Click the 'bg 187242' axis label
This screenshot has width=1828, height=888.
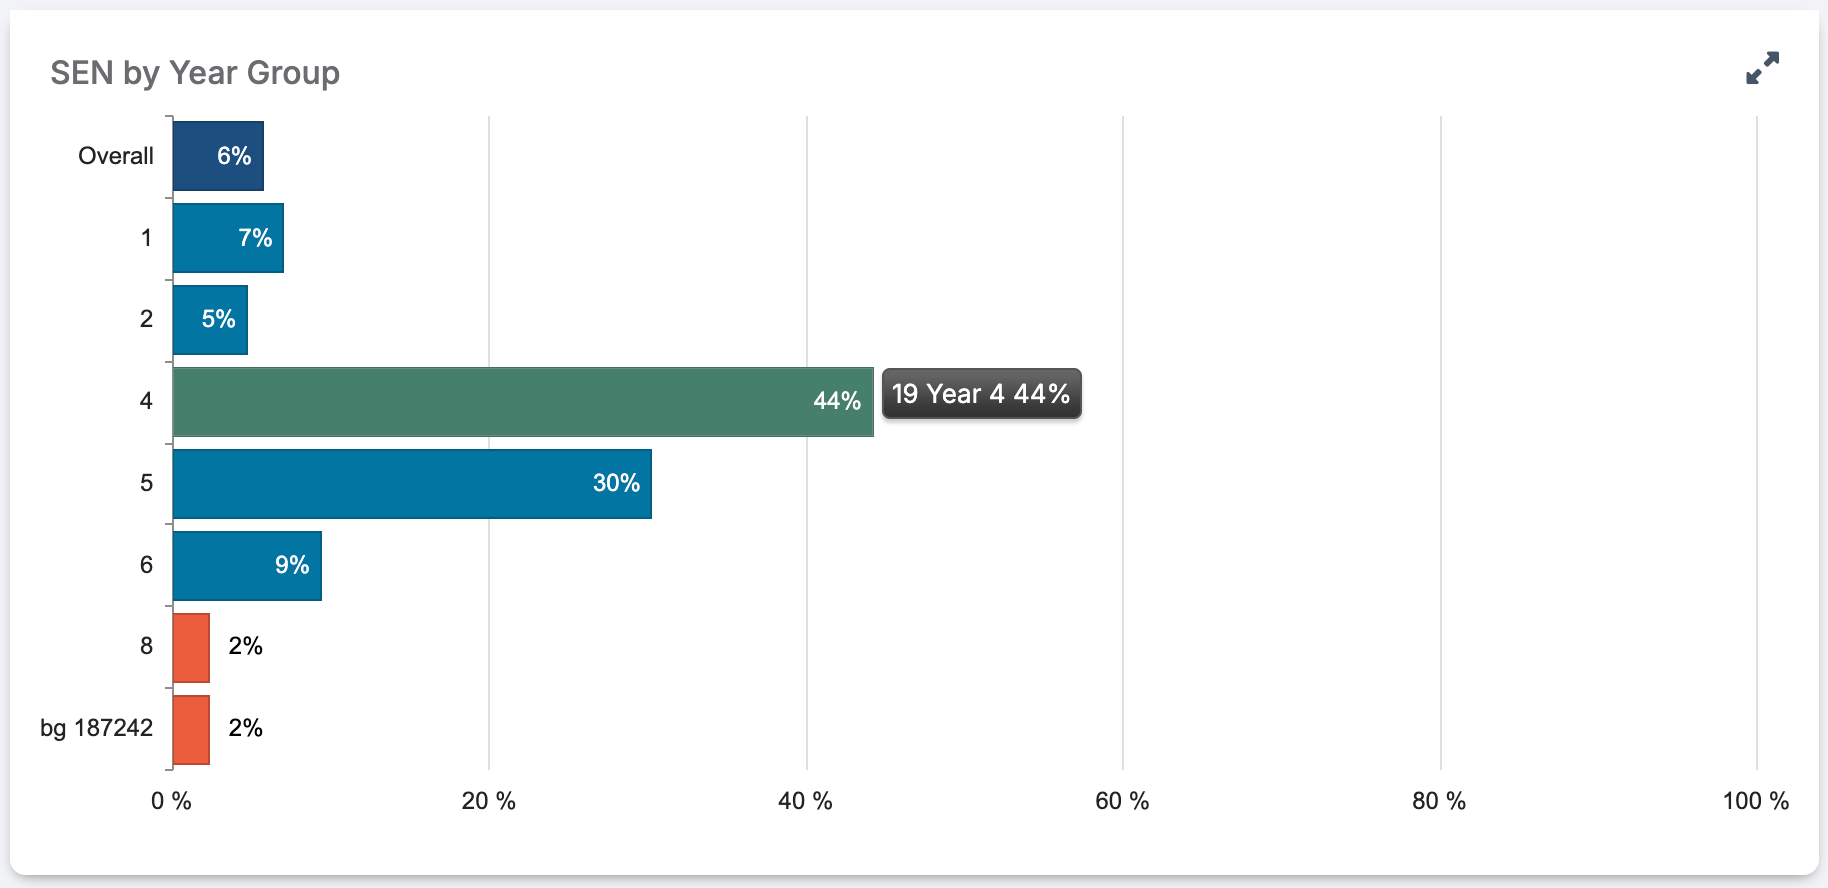click(96, 728)
